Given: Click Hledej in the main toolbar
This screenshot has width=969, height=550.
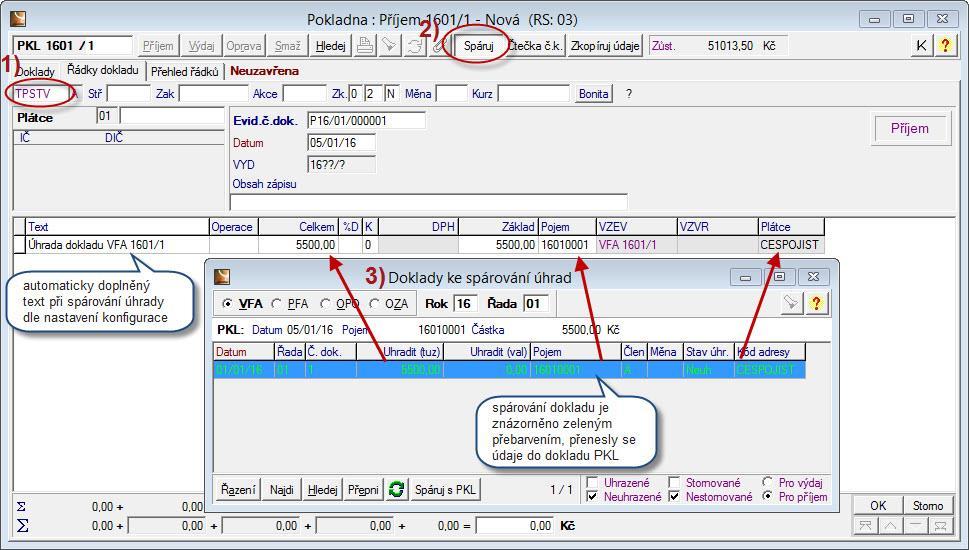Looking at the screenshot, I should (331, 46).
